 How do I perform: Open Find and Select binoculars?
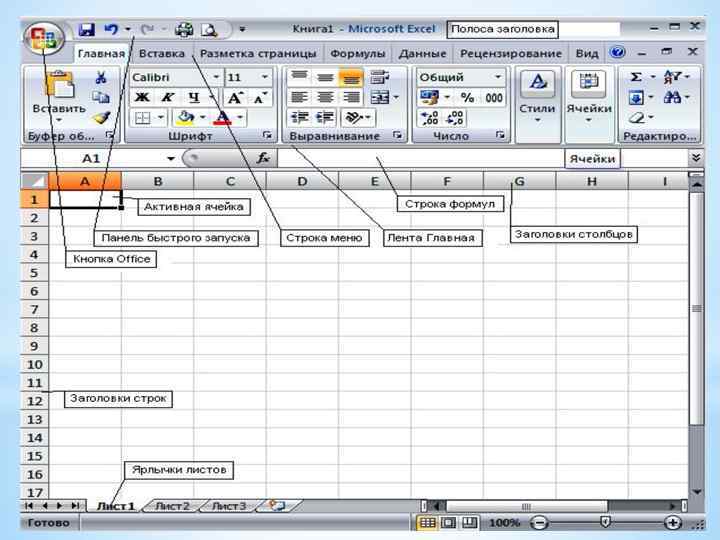point(672,97)
